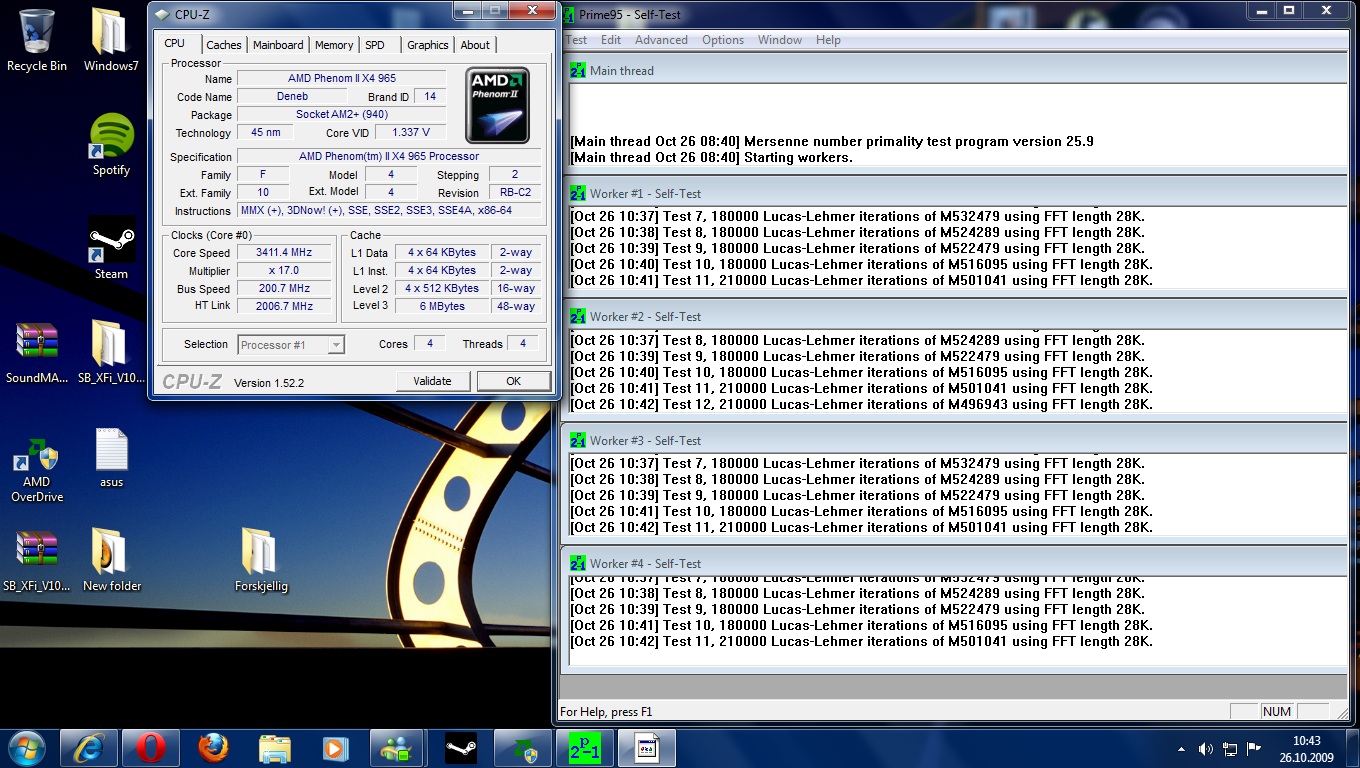
Task: Open the network icon in system tray
Action: click(x=1230, y=749)
